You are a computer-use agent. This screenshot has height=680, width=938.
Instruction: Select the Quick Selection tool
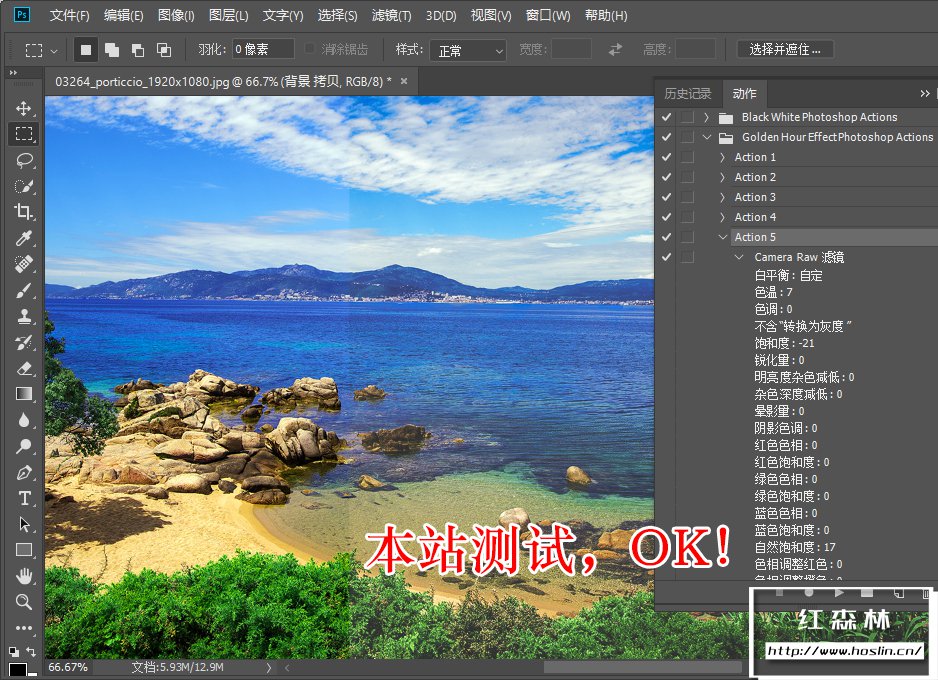[24, 186]
